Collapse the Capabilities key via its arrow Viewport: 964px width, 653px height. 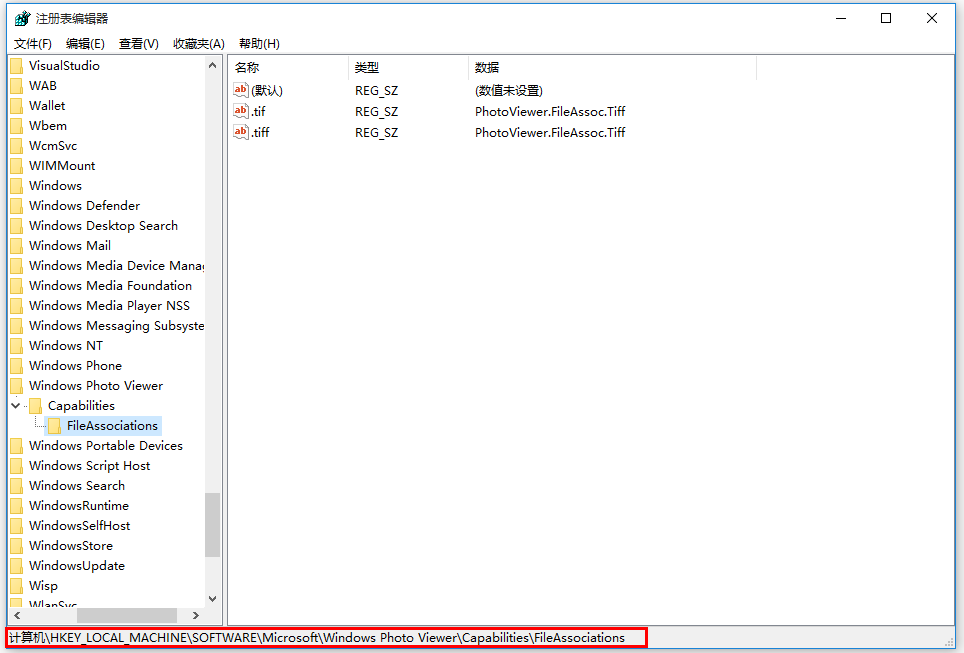click(x=16, y=405)
